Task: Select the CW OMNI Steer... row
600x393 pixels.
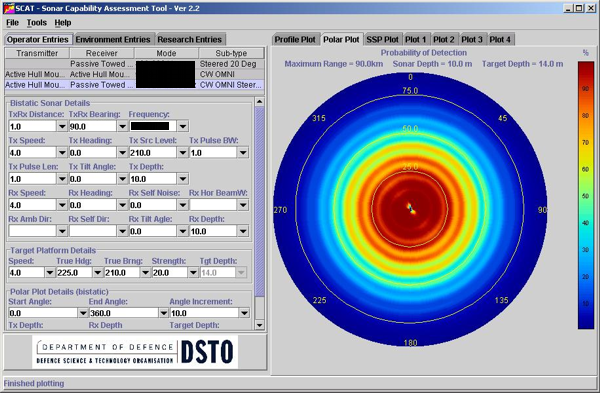Action: [x=134, y=85]
